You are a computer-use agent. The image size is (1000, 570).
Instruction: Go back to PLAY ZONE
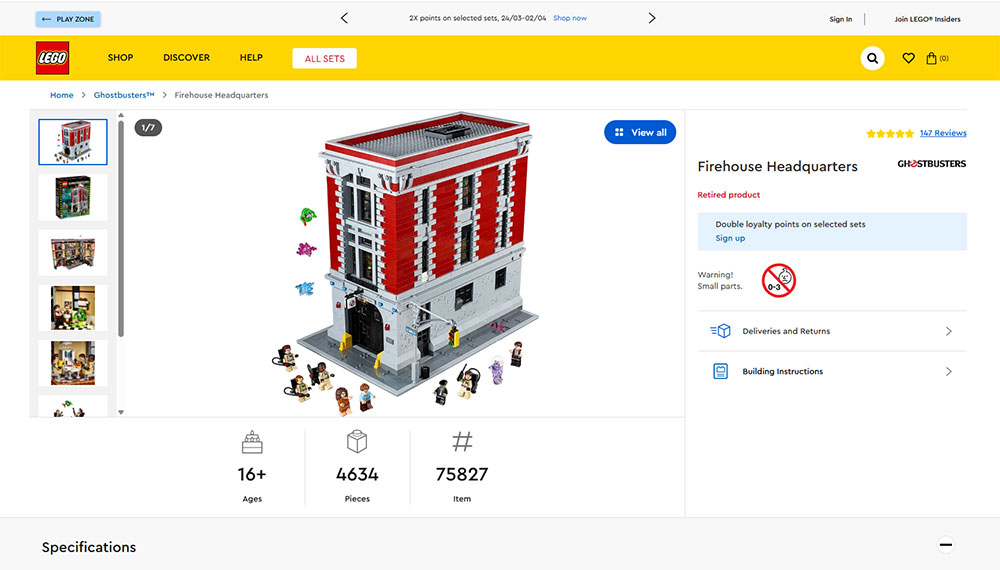coord(68,19)
